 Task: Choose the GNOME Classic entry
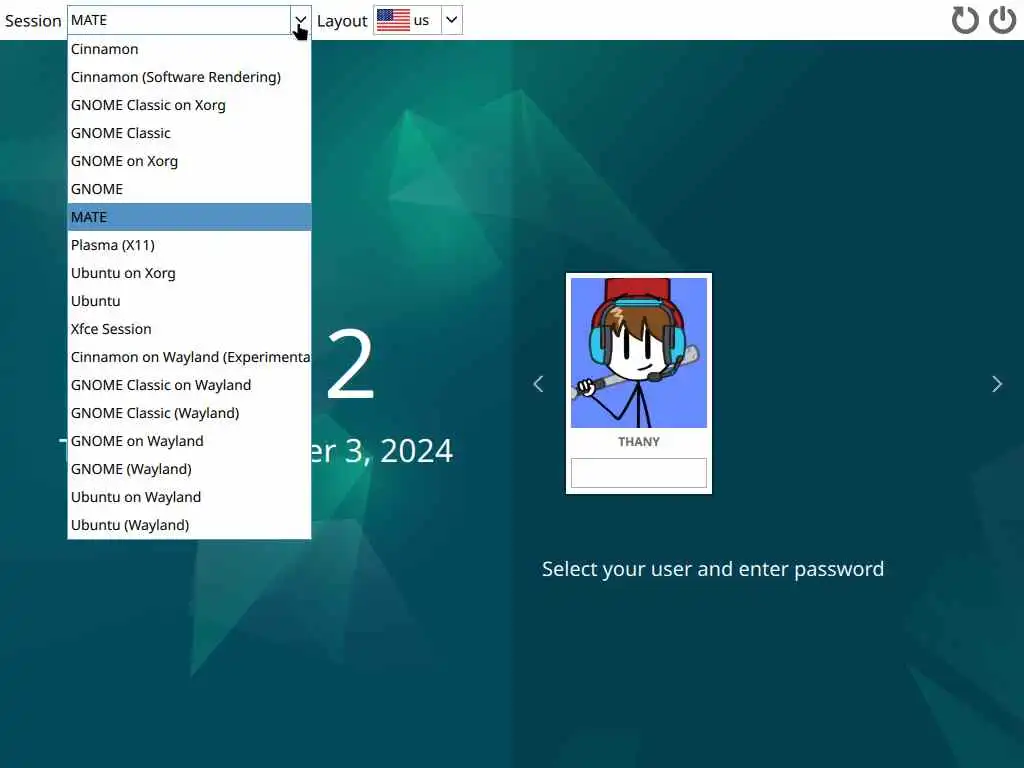189,133
